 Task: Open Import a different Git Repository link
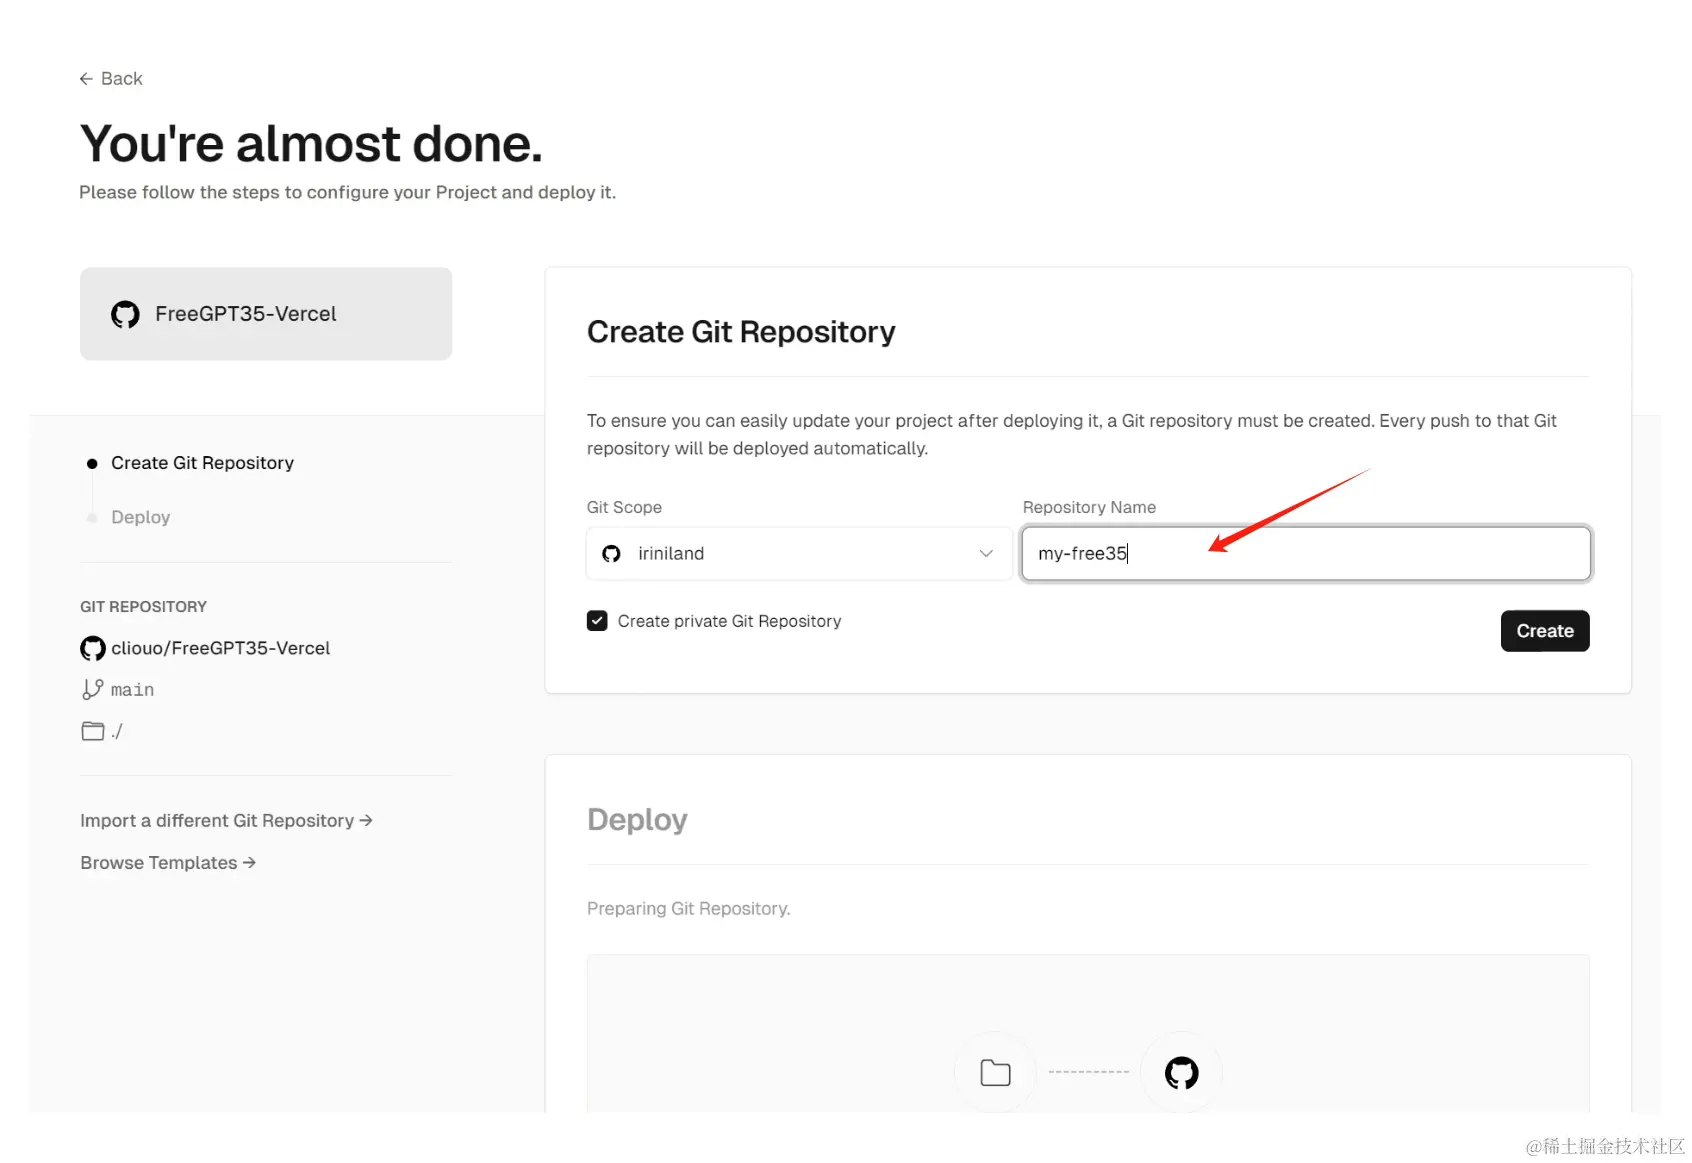click(226, 820)
